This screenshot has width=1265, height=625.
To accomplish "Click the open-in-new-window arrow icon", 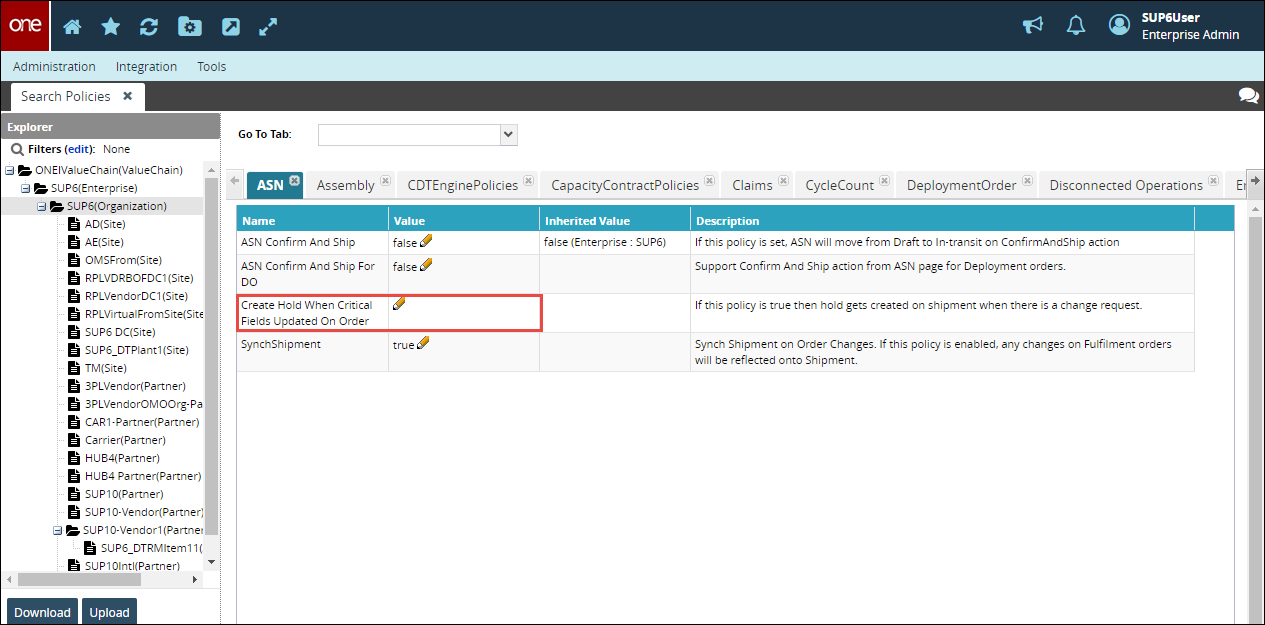I will [x=231, y=27].
